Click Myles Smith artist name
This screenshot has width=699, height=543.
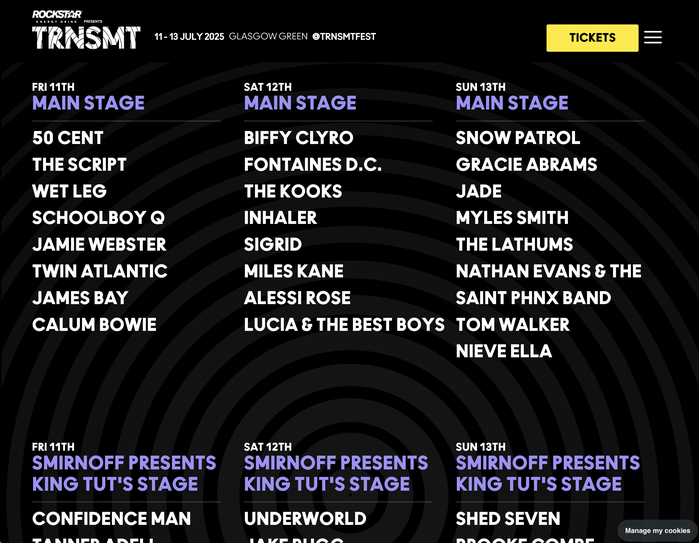[512, 218]
